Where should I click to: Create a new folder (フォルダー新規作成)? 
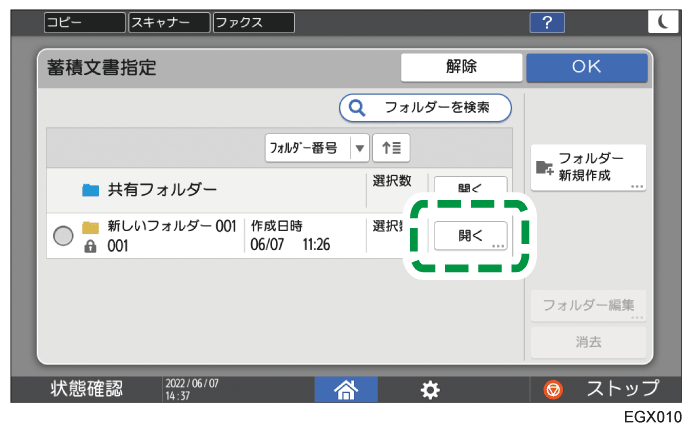coord(588,167)
